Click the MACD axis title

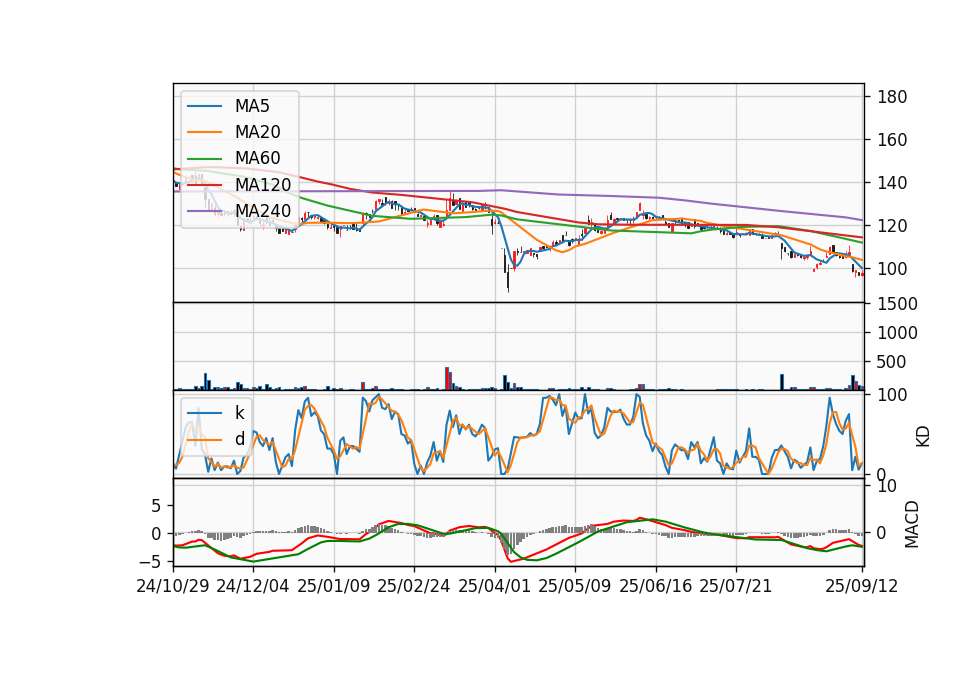coord(912,525)
